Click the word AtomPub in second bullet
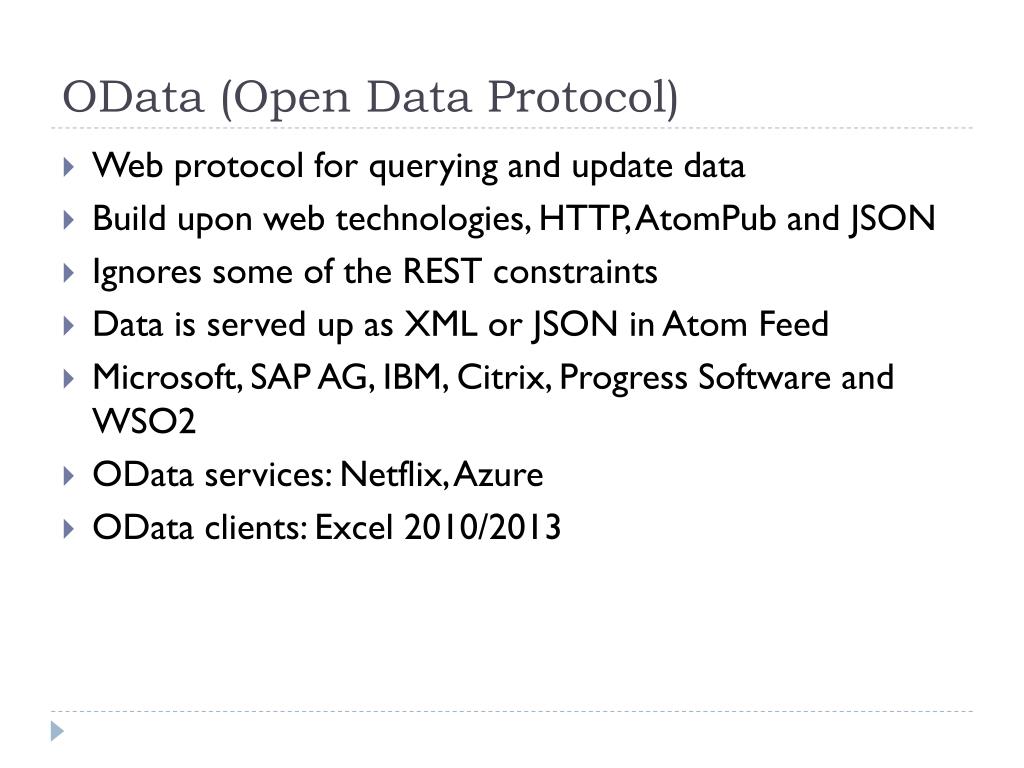The image size is (1024, 768). [705, 219]
